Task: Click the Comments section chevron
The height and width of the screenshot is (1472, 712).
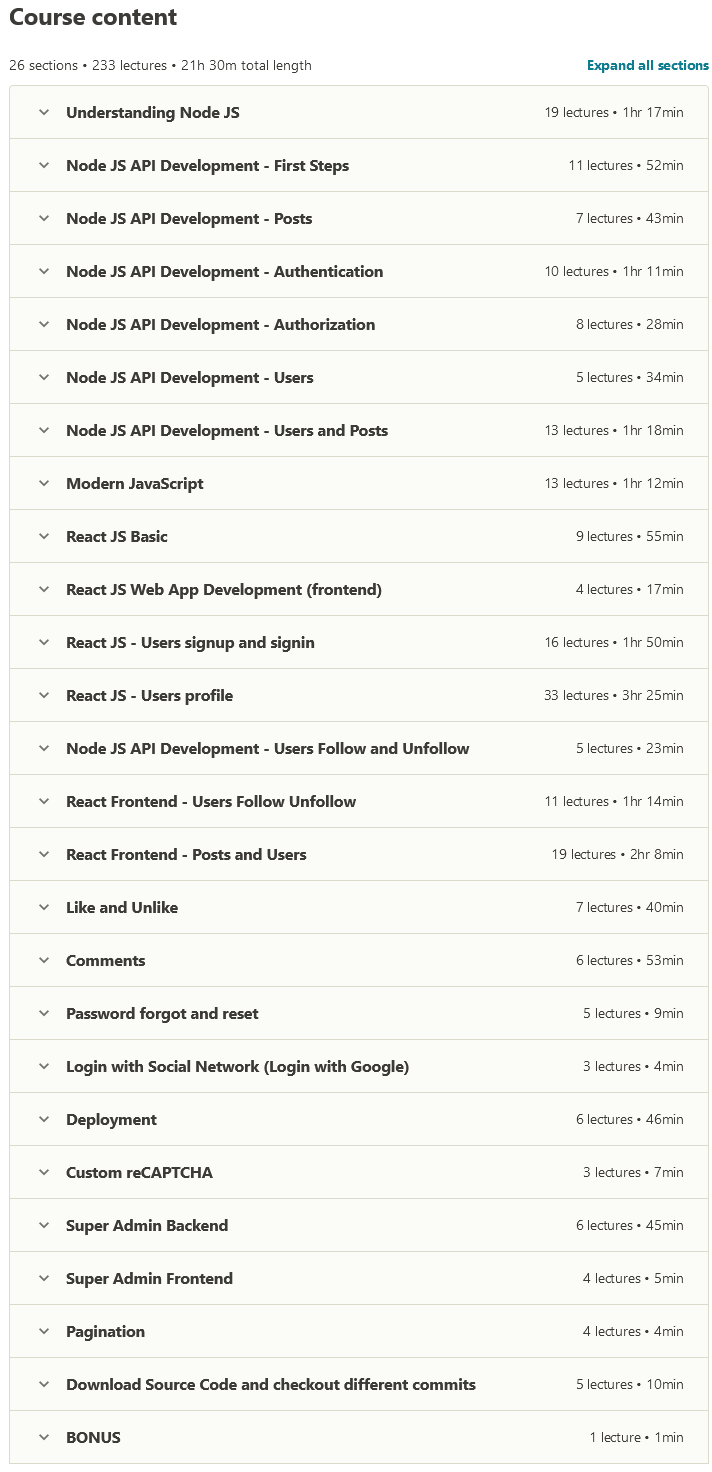Action: pos(44,960)
